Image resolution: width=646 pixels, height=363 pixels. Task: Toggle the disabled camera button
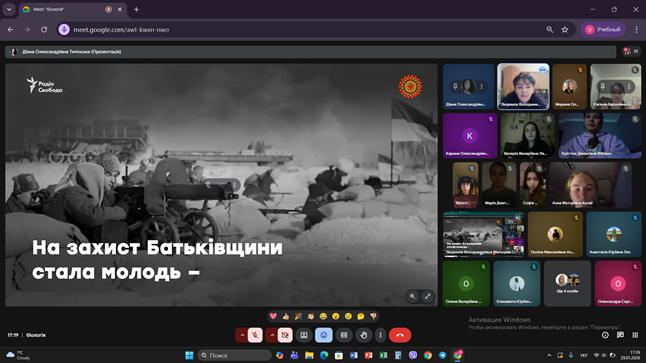point(285,335)
